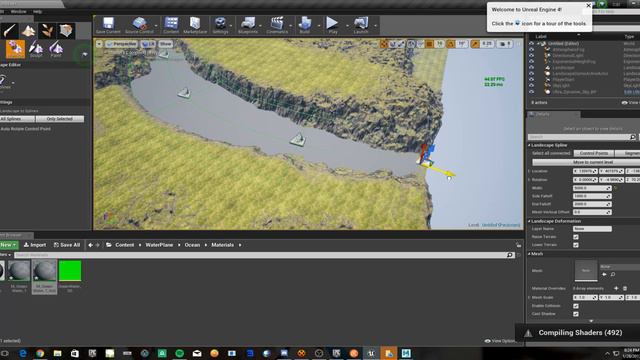
Task: Open the Perspective view mode dropdown
Action: (x=122, y=44)
